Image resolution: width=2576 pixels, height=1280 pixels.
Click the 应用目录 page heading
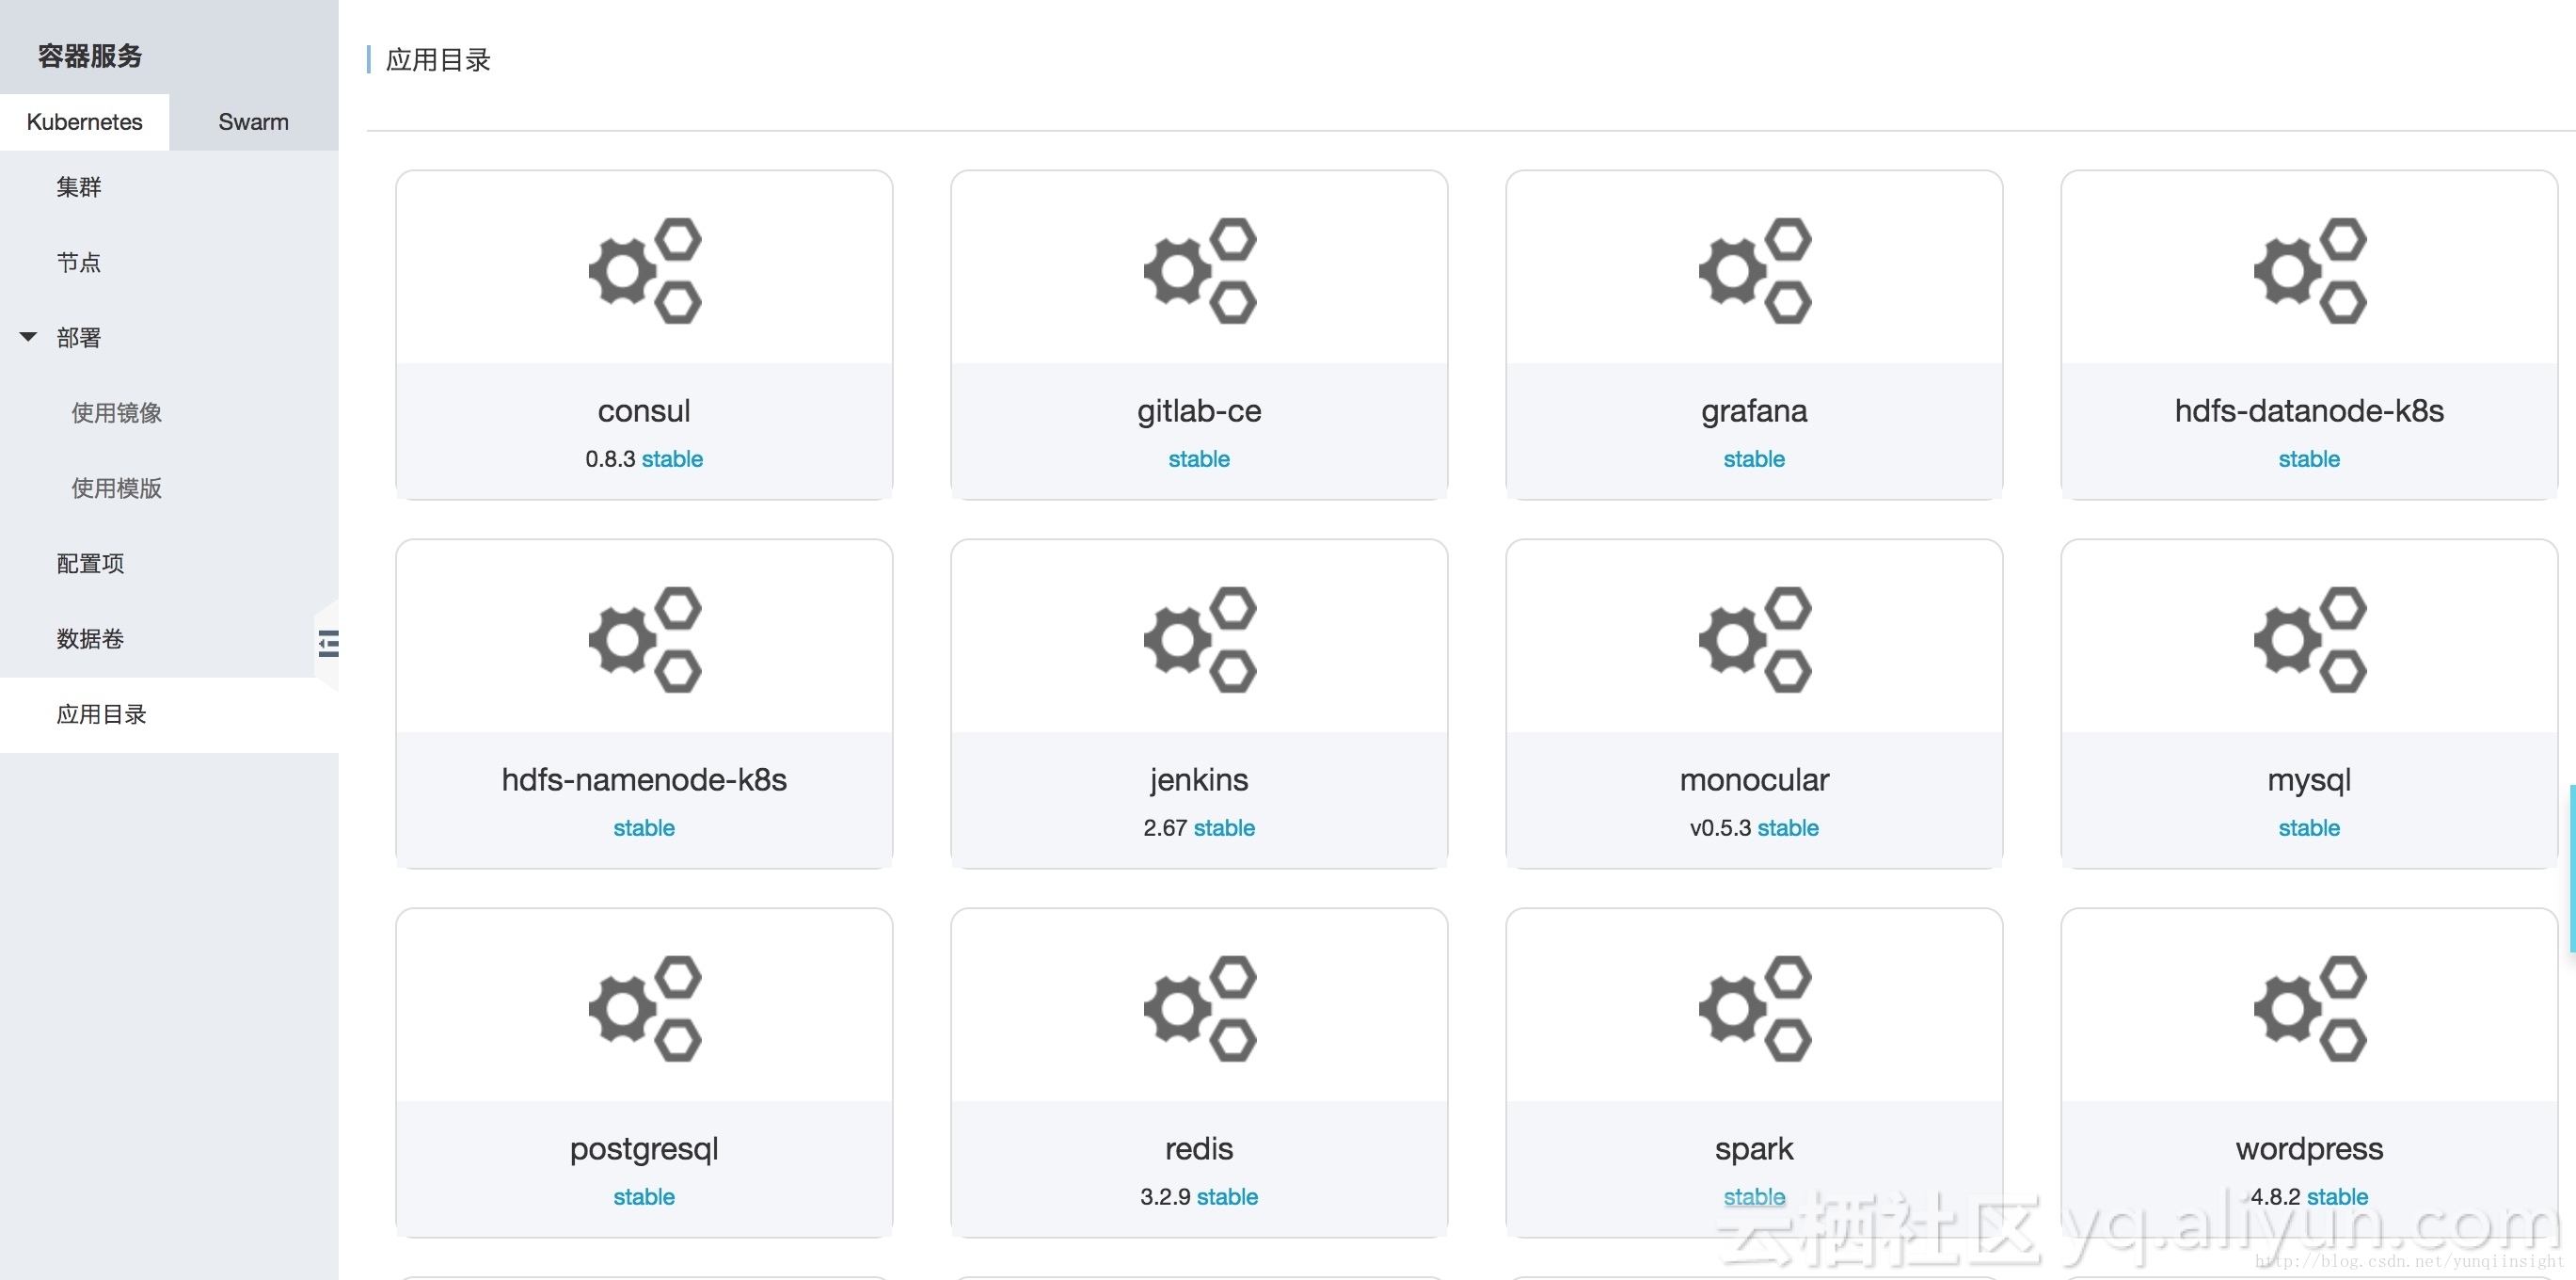438,60
